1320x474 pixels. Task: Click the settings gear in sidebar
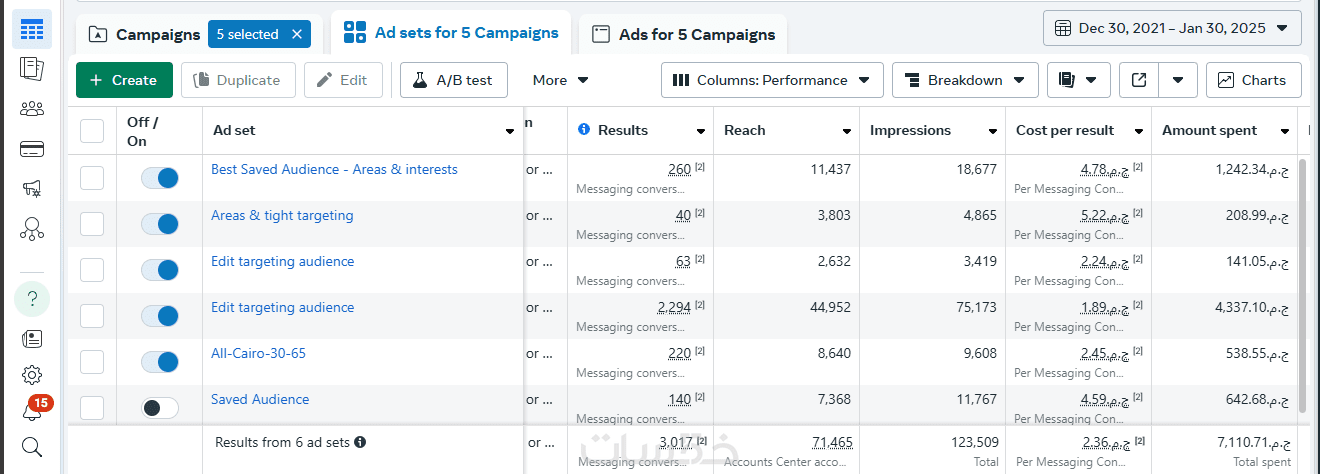click(x=32, y=375)
